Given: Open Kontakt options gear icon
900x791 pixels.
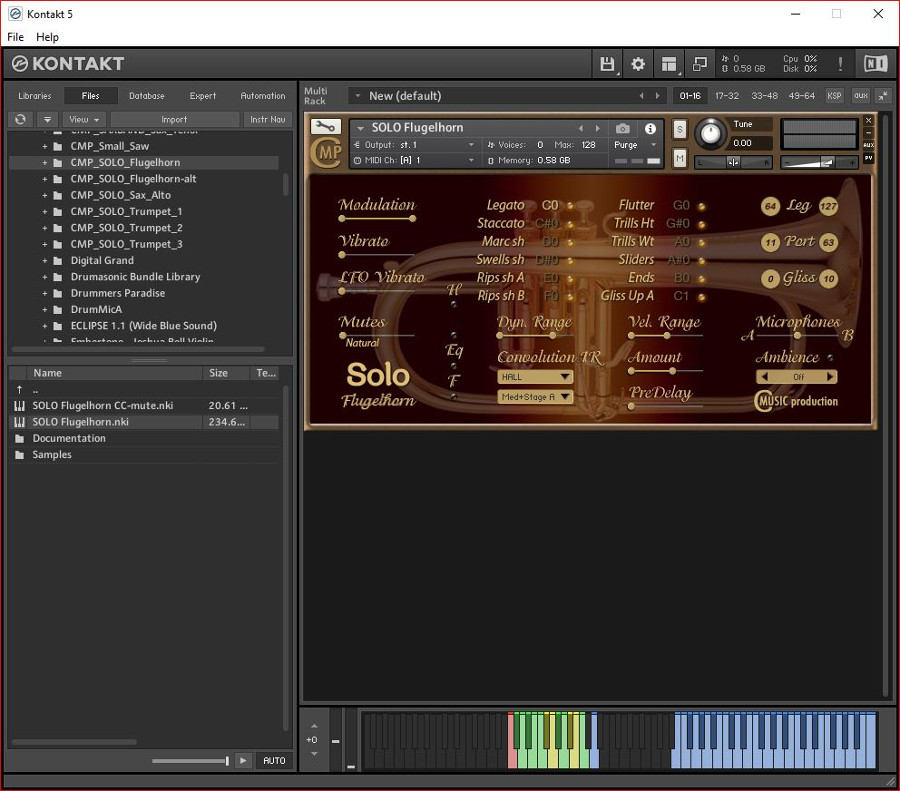Looking at the screenshot, I should point(638,64).
